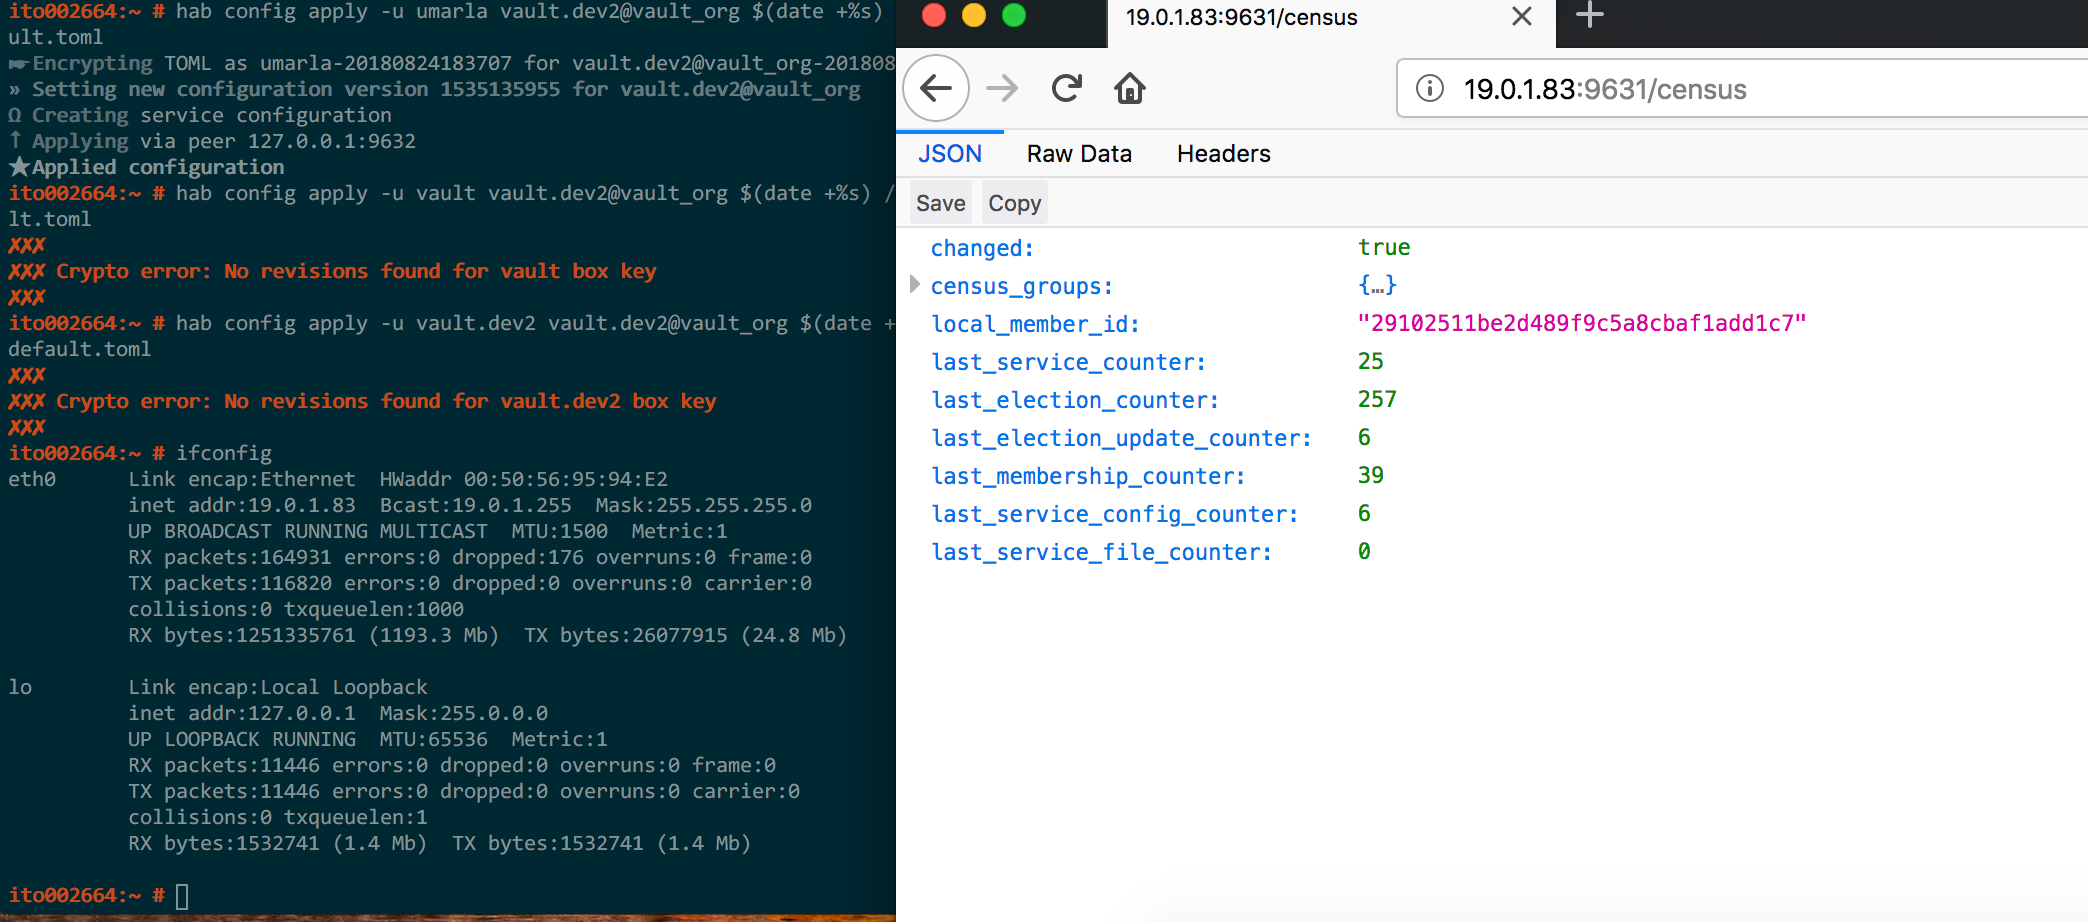This screenshot has height=922, width=2088.
Task: Click the red close window button
Action: point(934,15)
